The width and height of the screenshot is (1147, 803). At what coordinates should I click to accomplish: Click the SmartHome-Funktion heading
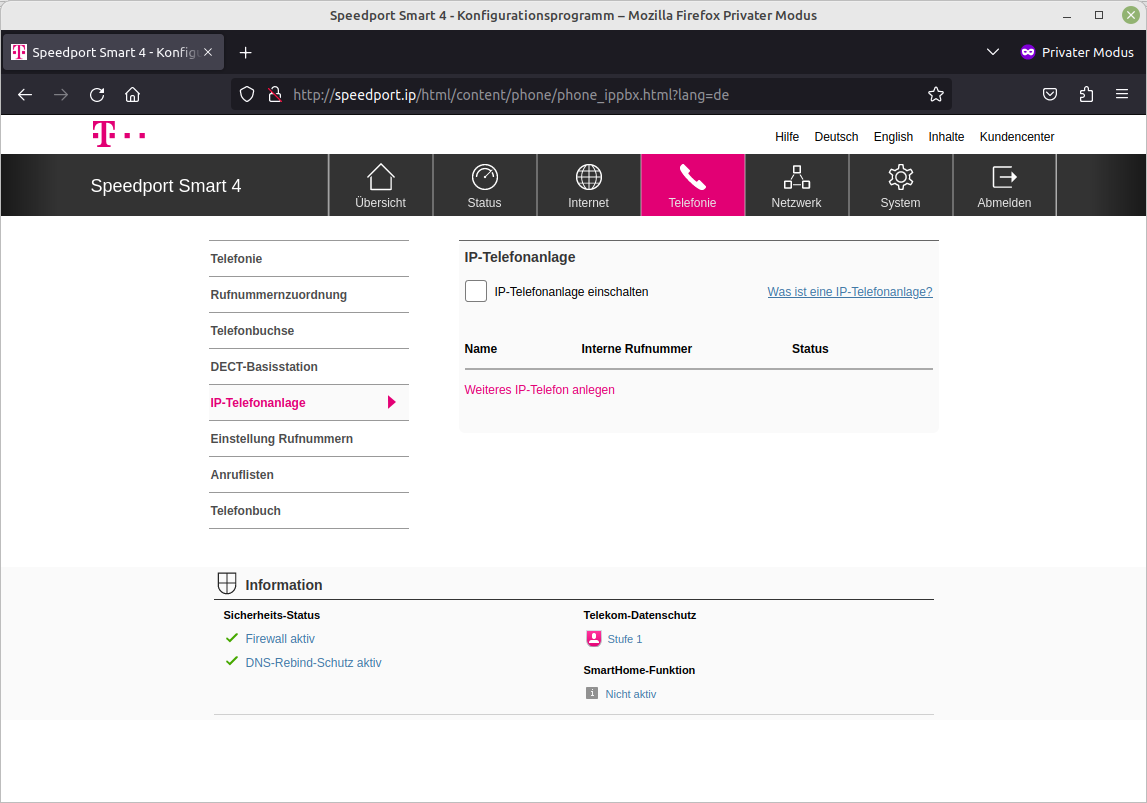point(639,670)
